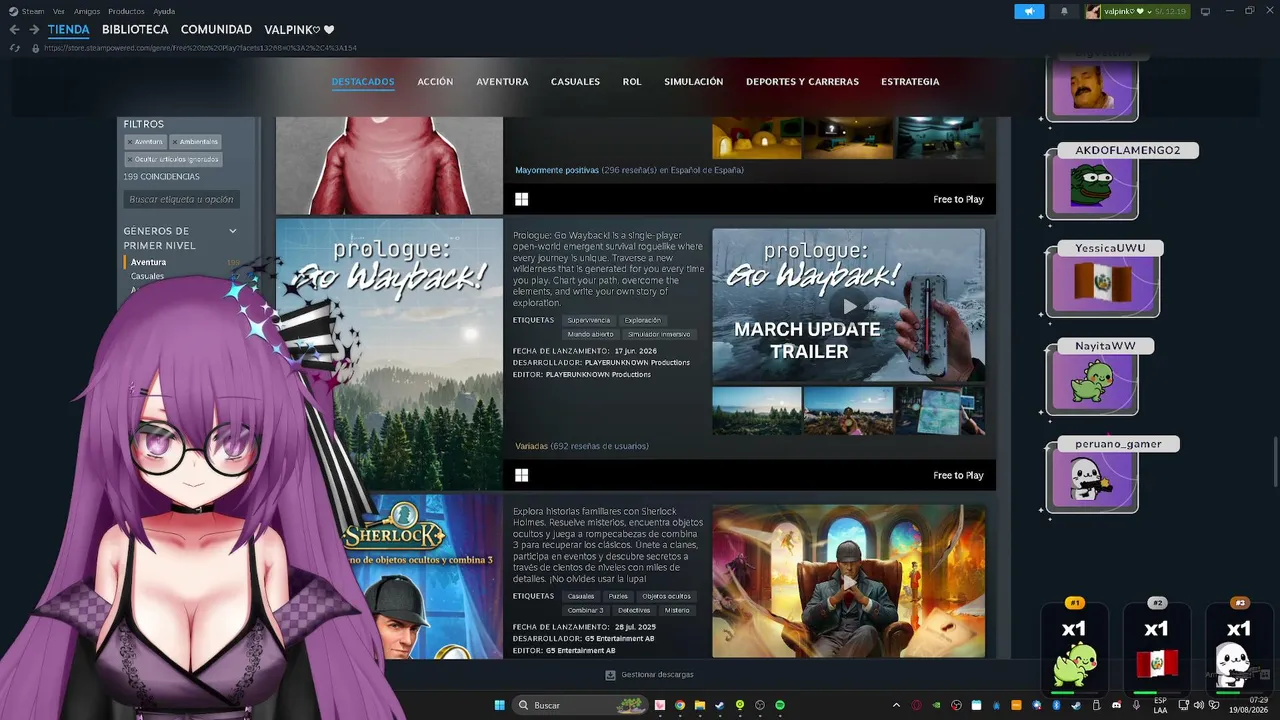Image resolution: width=1280 pixels, height=720 pixels.
Task: Click the Nvidia icon in the system tray
Action: tap(936, 705)
